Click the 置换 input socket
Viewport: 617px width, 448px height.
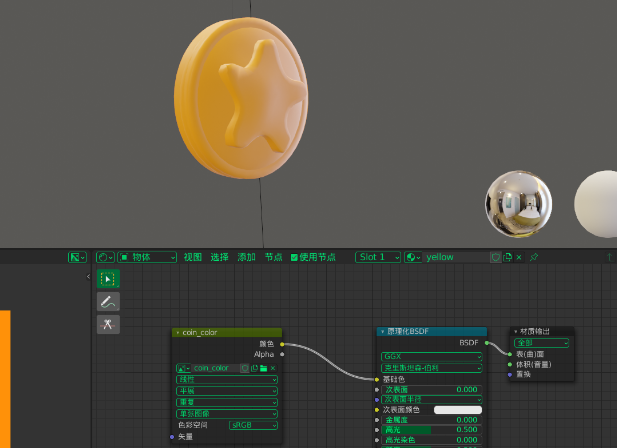[x=510, y=374]
